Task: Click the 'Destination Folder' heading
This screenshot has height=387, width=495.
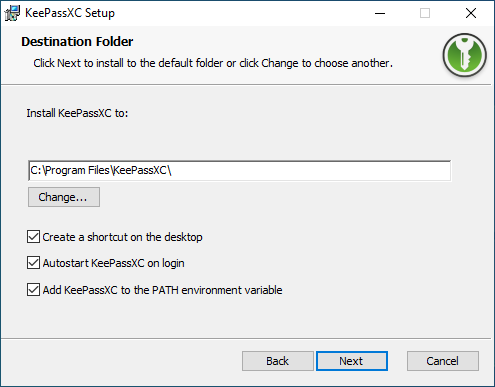Action: pyautogui.click(x=77, y=42)
